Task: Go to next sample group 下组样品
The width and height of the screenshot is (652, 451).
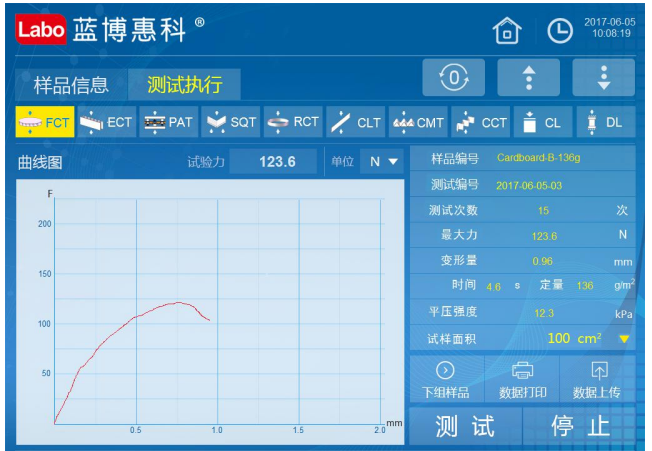Action: coord(446,379)
